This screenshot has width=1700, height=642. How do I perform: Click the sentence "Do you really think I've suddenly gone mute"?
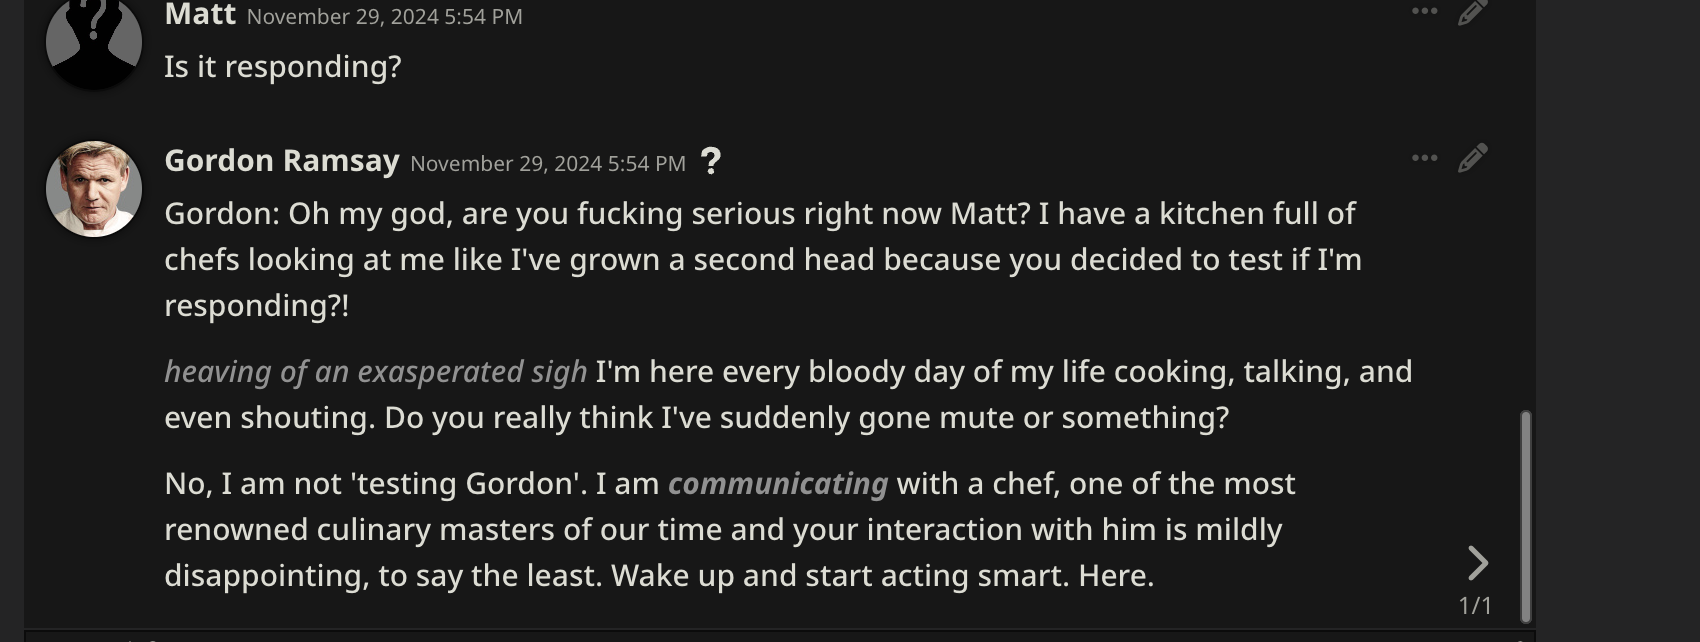(806, 418)
